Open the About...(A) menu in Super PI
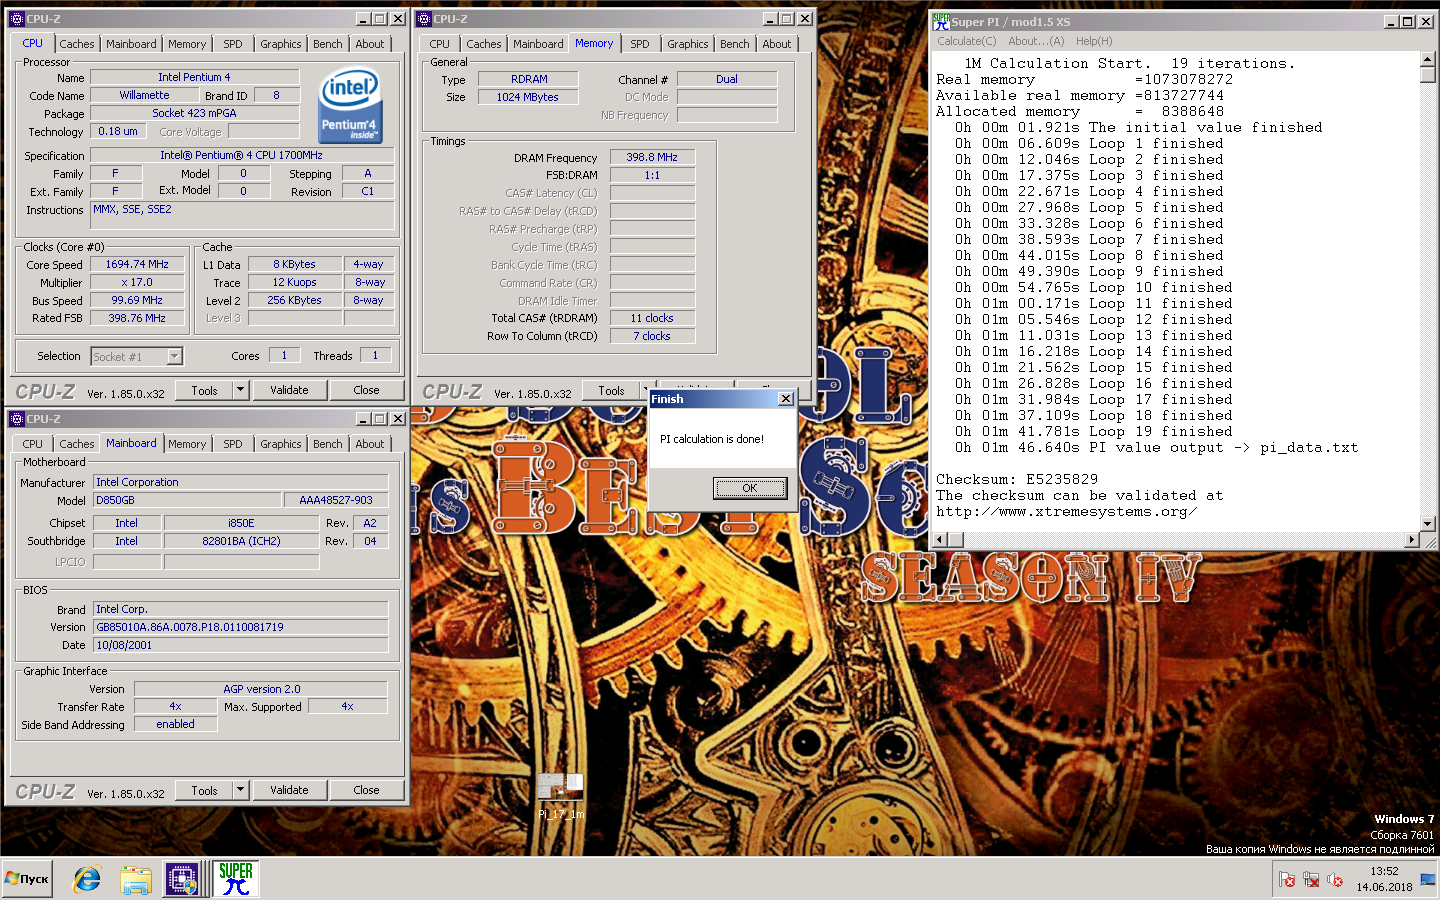The height and width of the screenshot is (900, 1440). point(1037,41)
